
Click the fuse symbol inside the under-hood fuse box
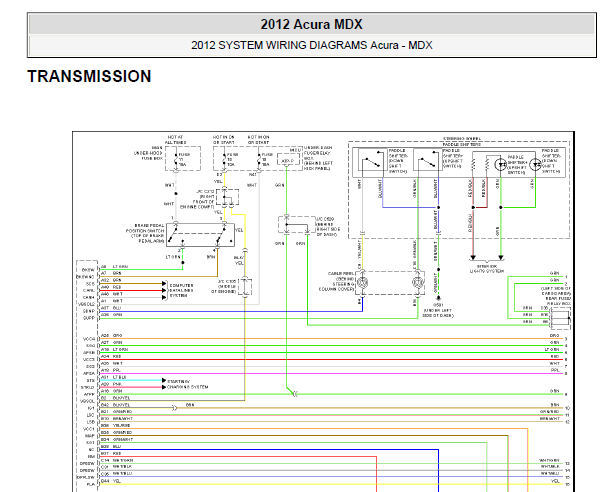coord(176,160)
